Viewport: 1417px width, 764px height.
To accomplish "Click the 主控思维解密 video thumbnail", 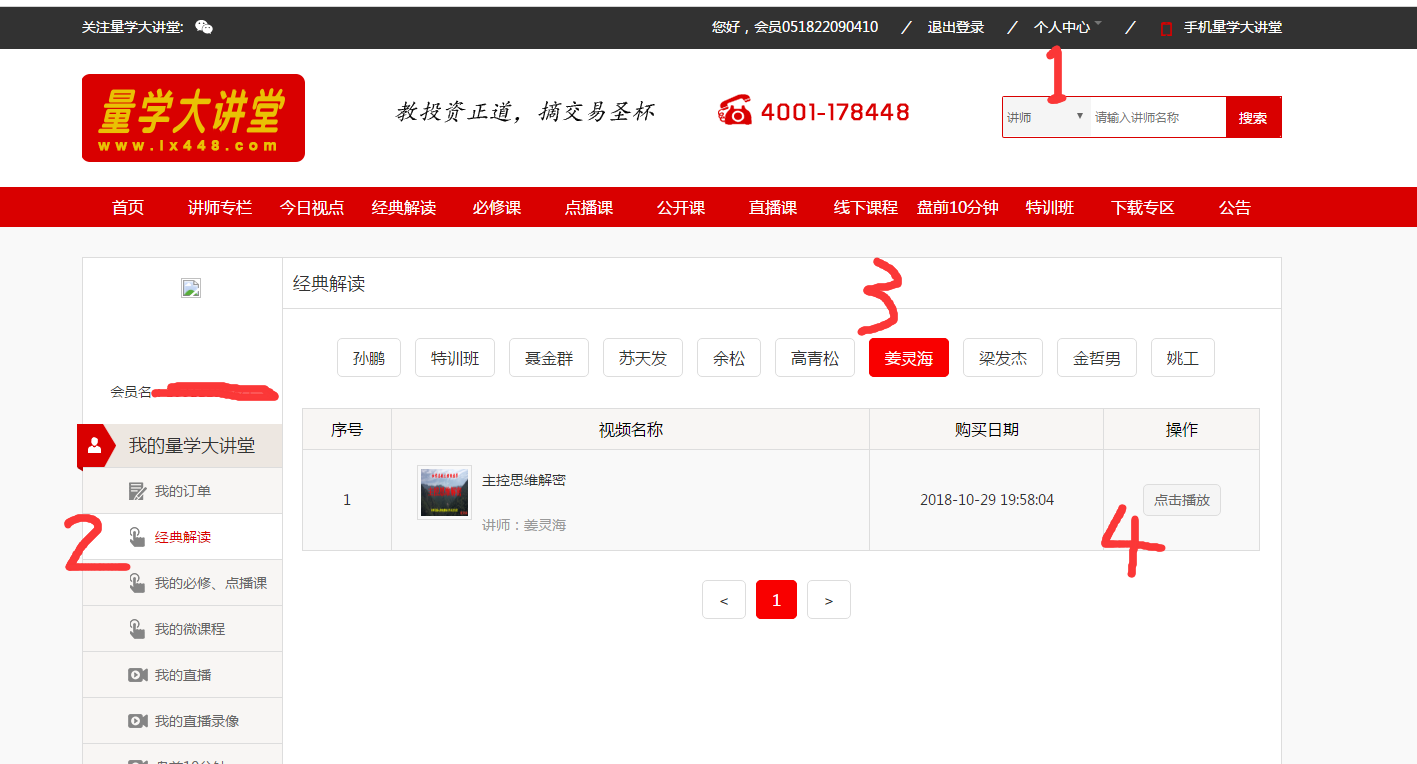I will click(x=444, y=492).
